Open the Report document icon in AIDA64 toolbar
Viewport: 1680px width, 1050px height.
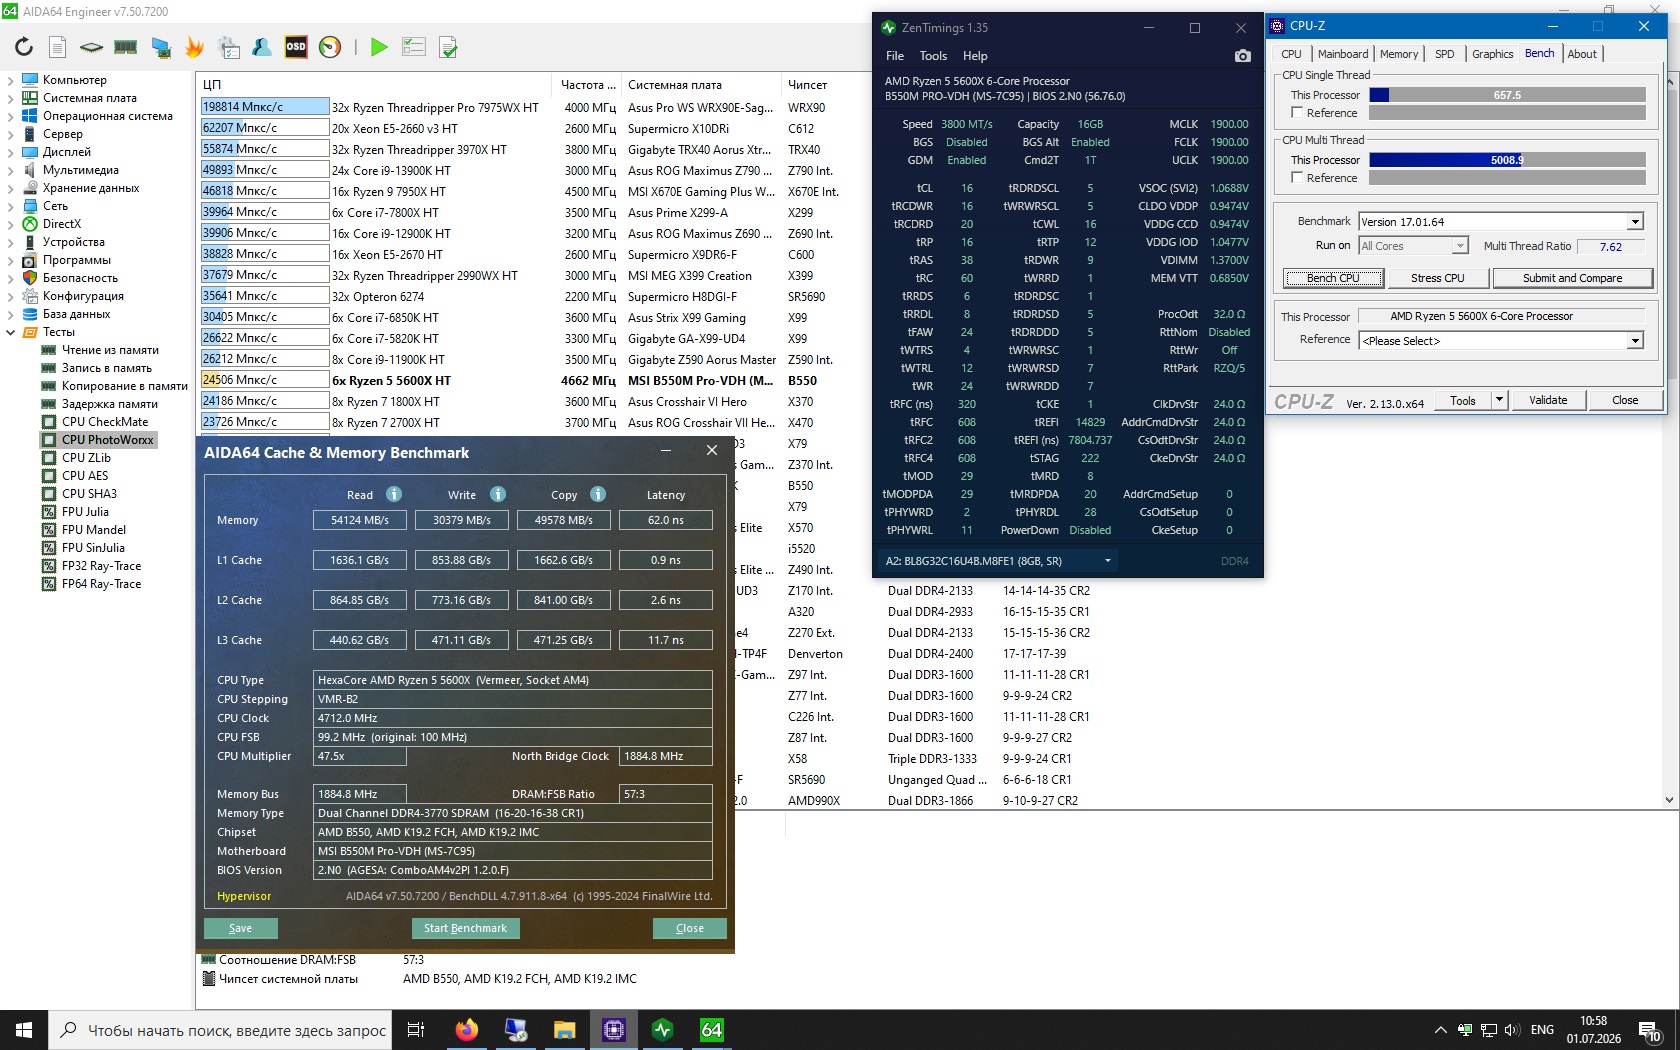point(58,47)
